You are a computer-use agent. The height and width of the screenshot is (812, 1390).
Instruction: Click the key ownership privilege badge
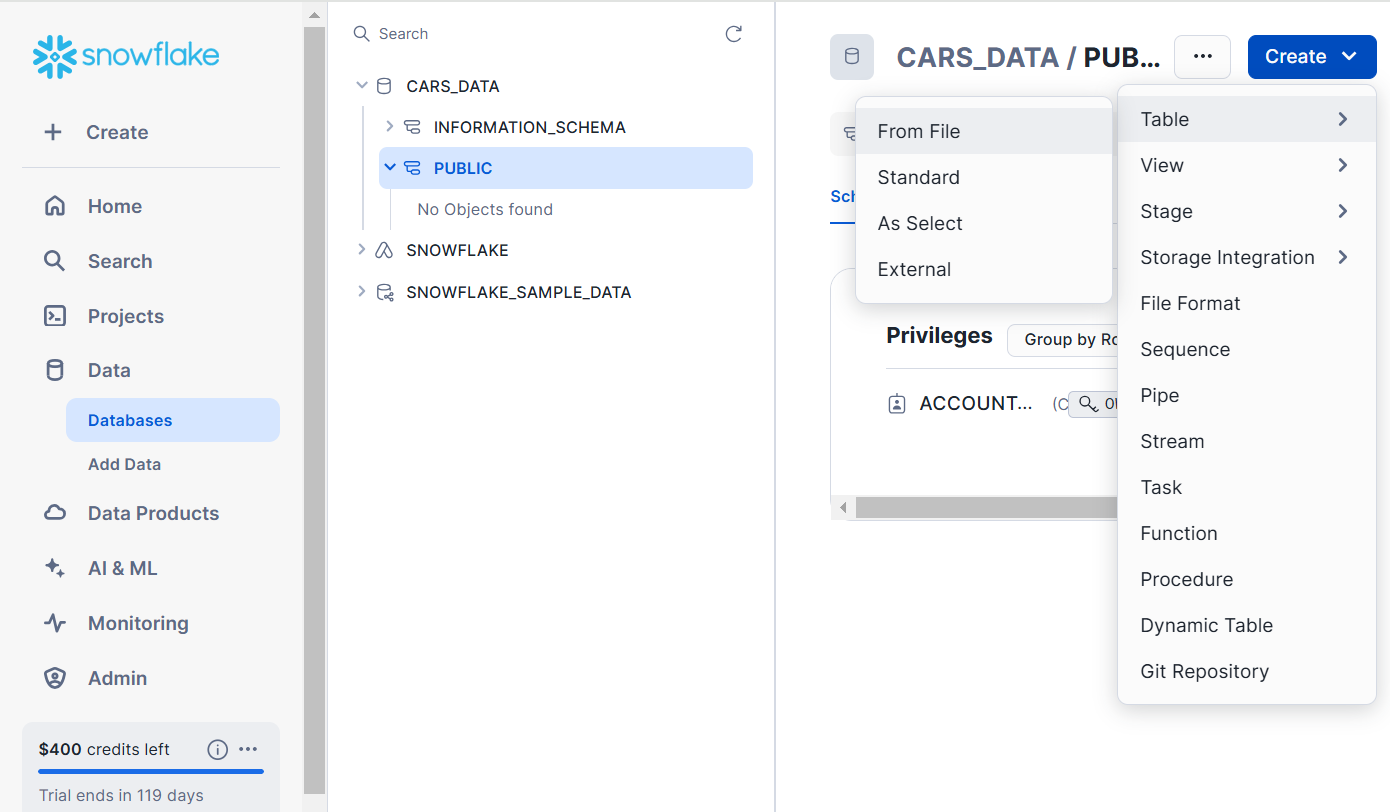pyautogui.click(x=1093, y=404)
